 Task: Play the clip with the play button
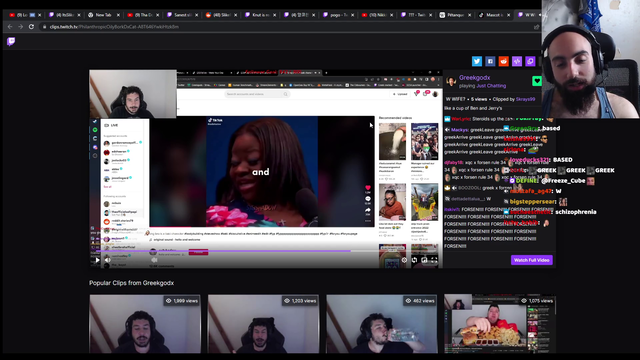(98, 260)
